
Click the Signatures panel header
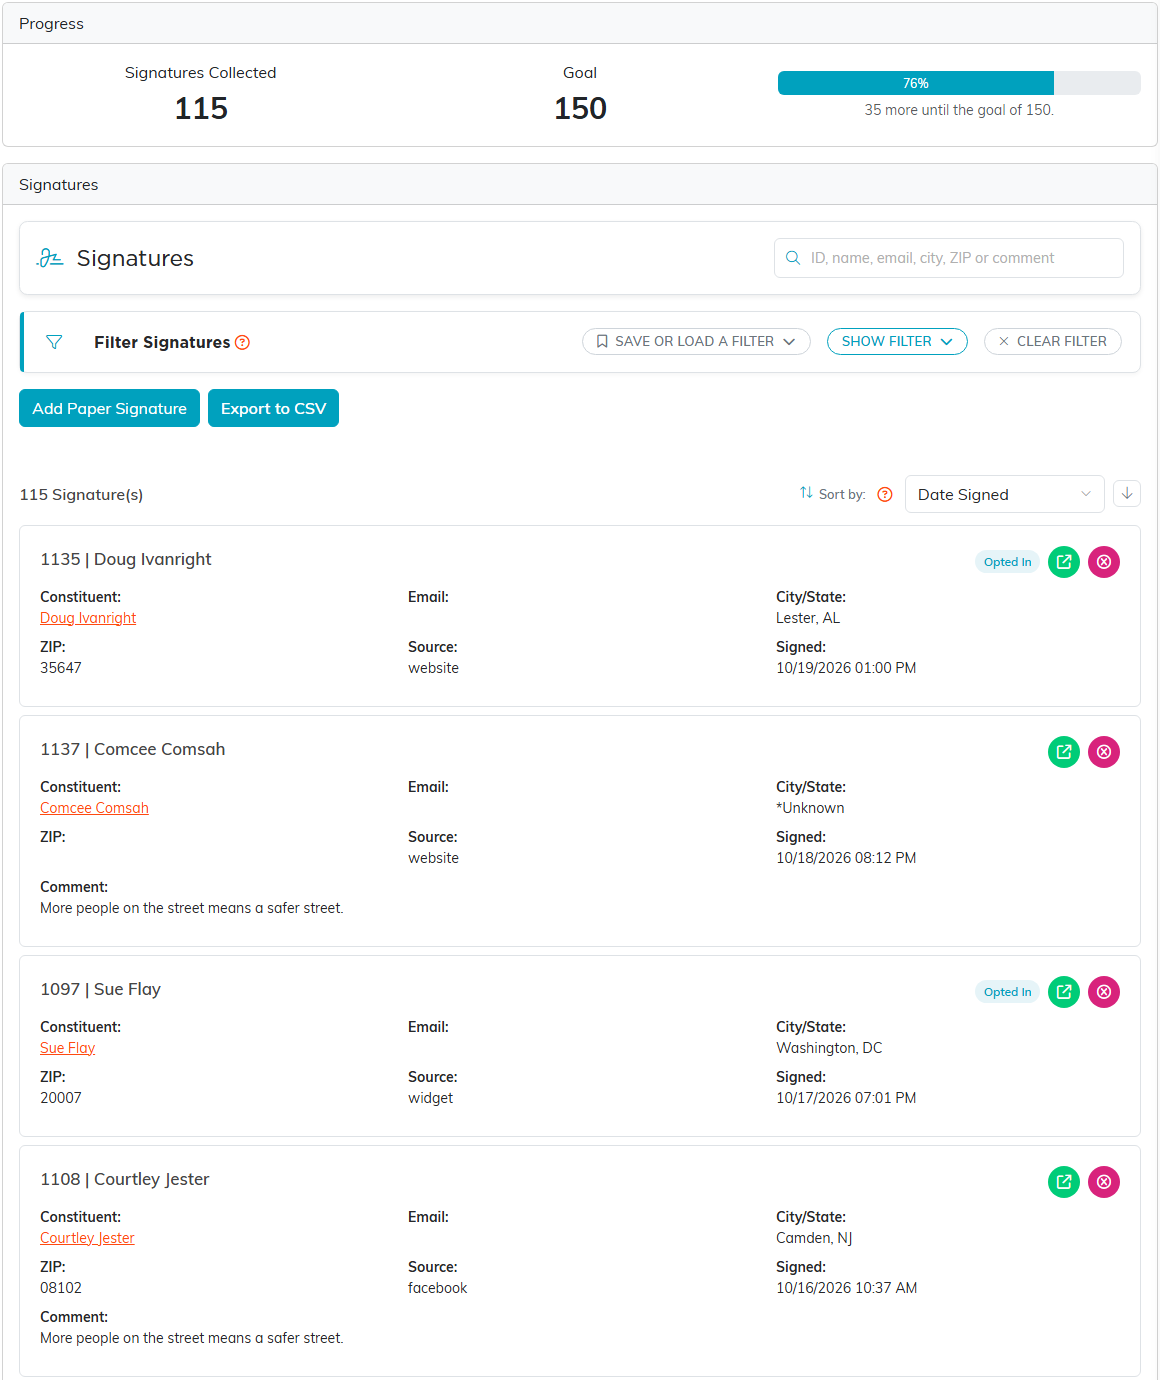[x=580, y=185]
